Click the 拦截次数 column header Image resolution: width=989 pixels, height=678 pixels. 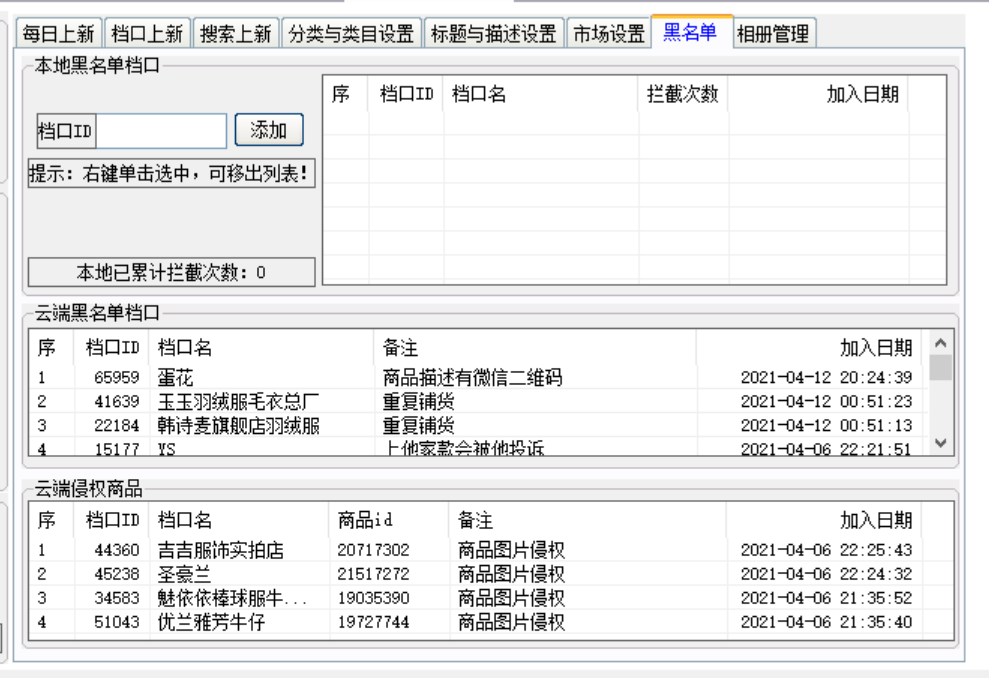click(x=683, y=95)
